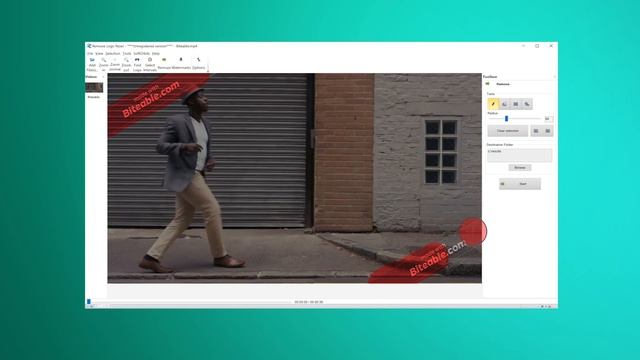Close the Preview side panel

click(103, 77)
